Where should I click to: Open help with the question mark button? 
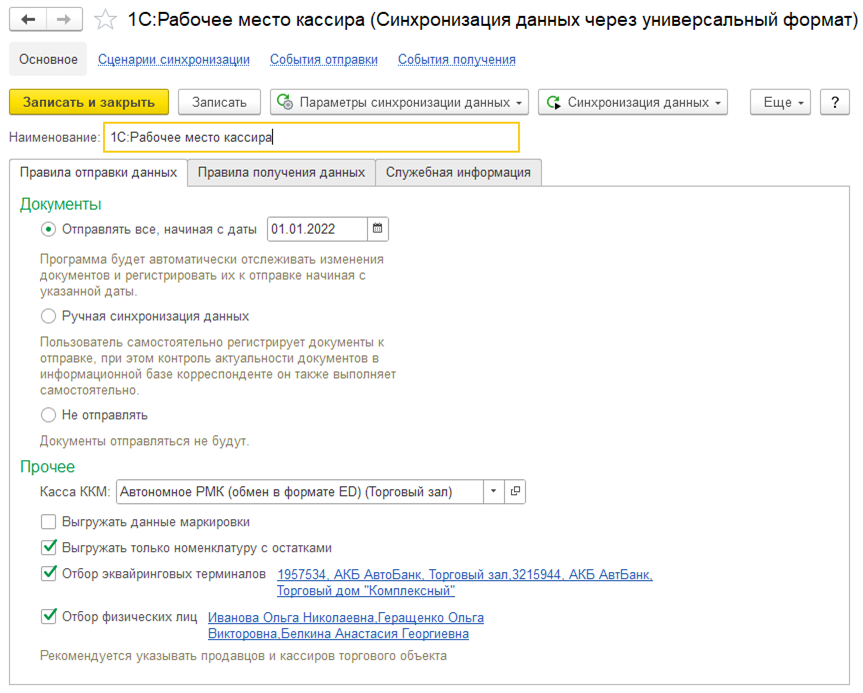834,102
